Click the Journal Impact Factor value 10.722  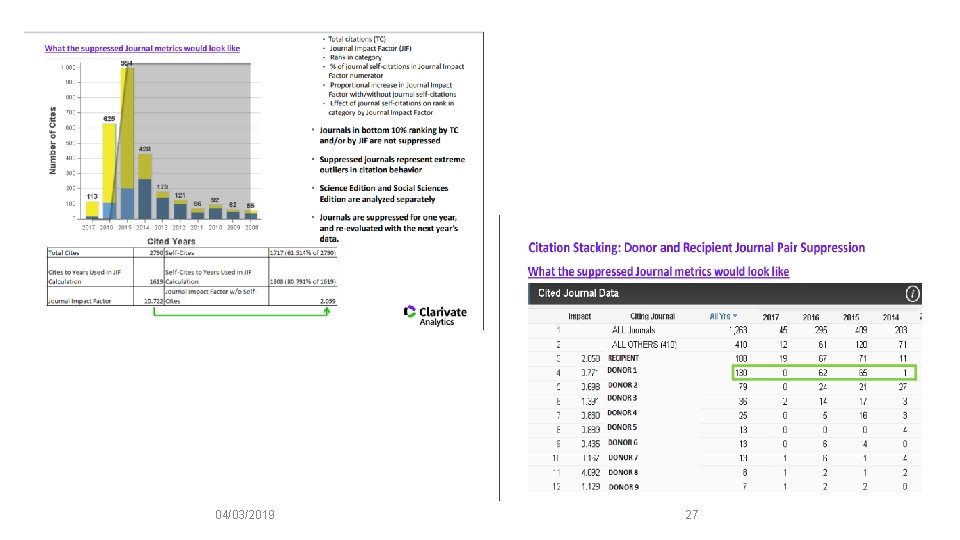click(154, 301)
